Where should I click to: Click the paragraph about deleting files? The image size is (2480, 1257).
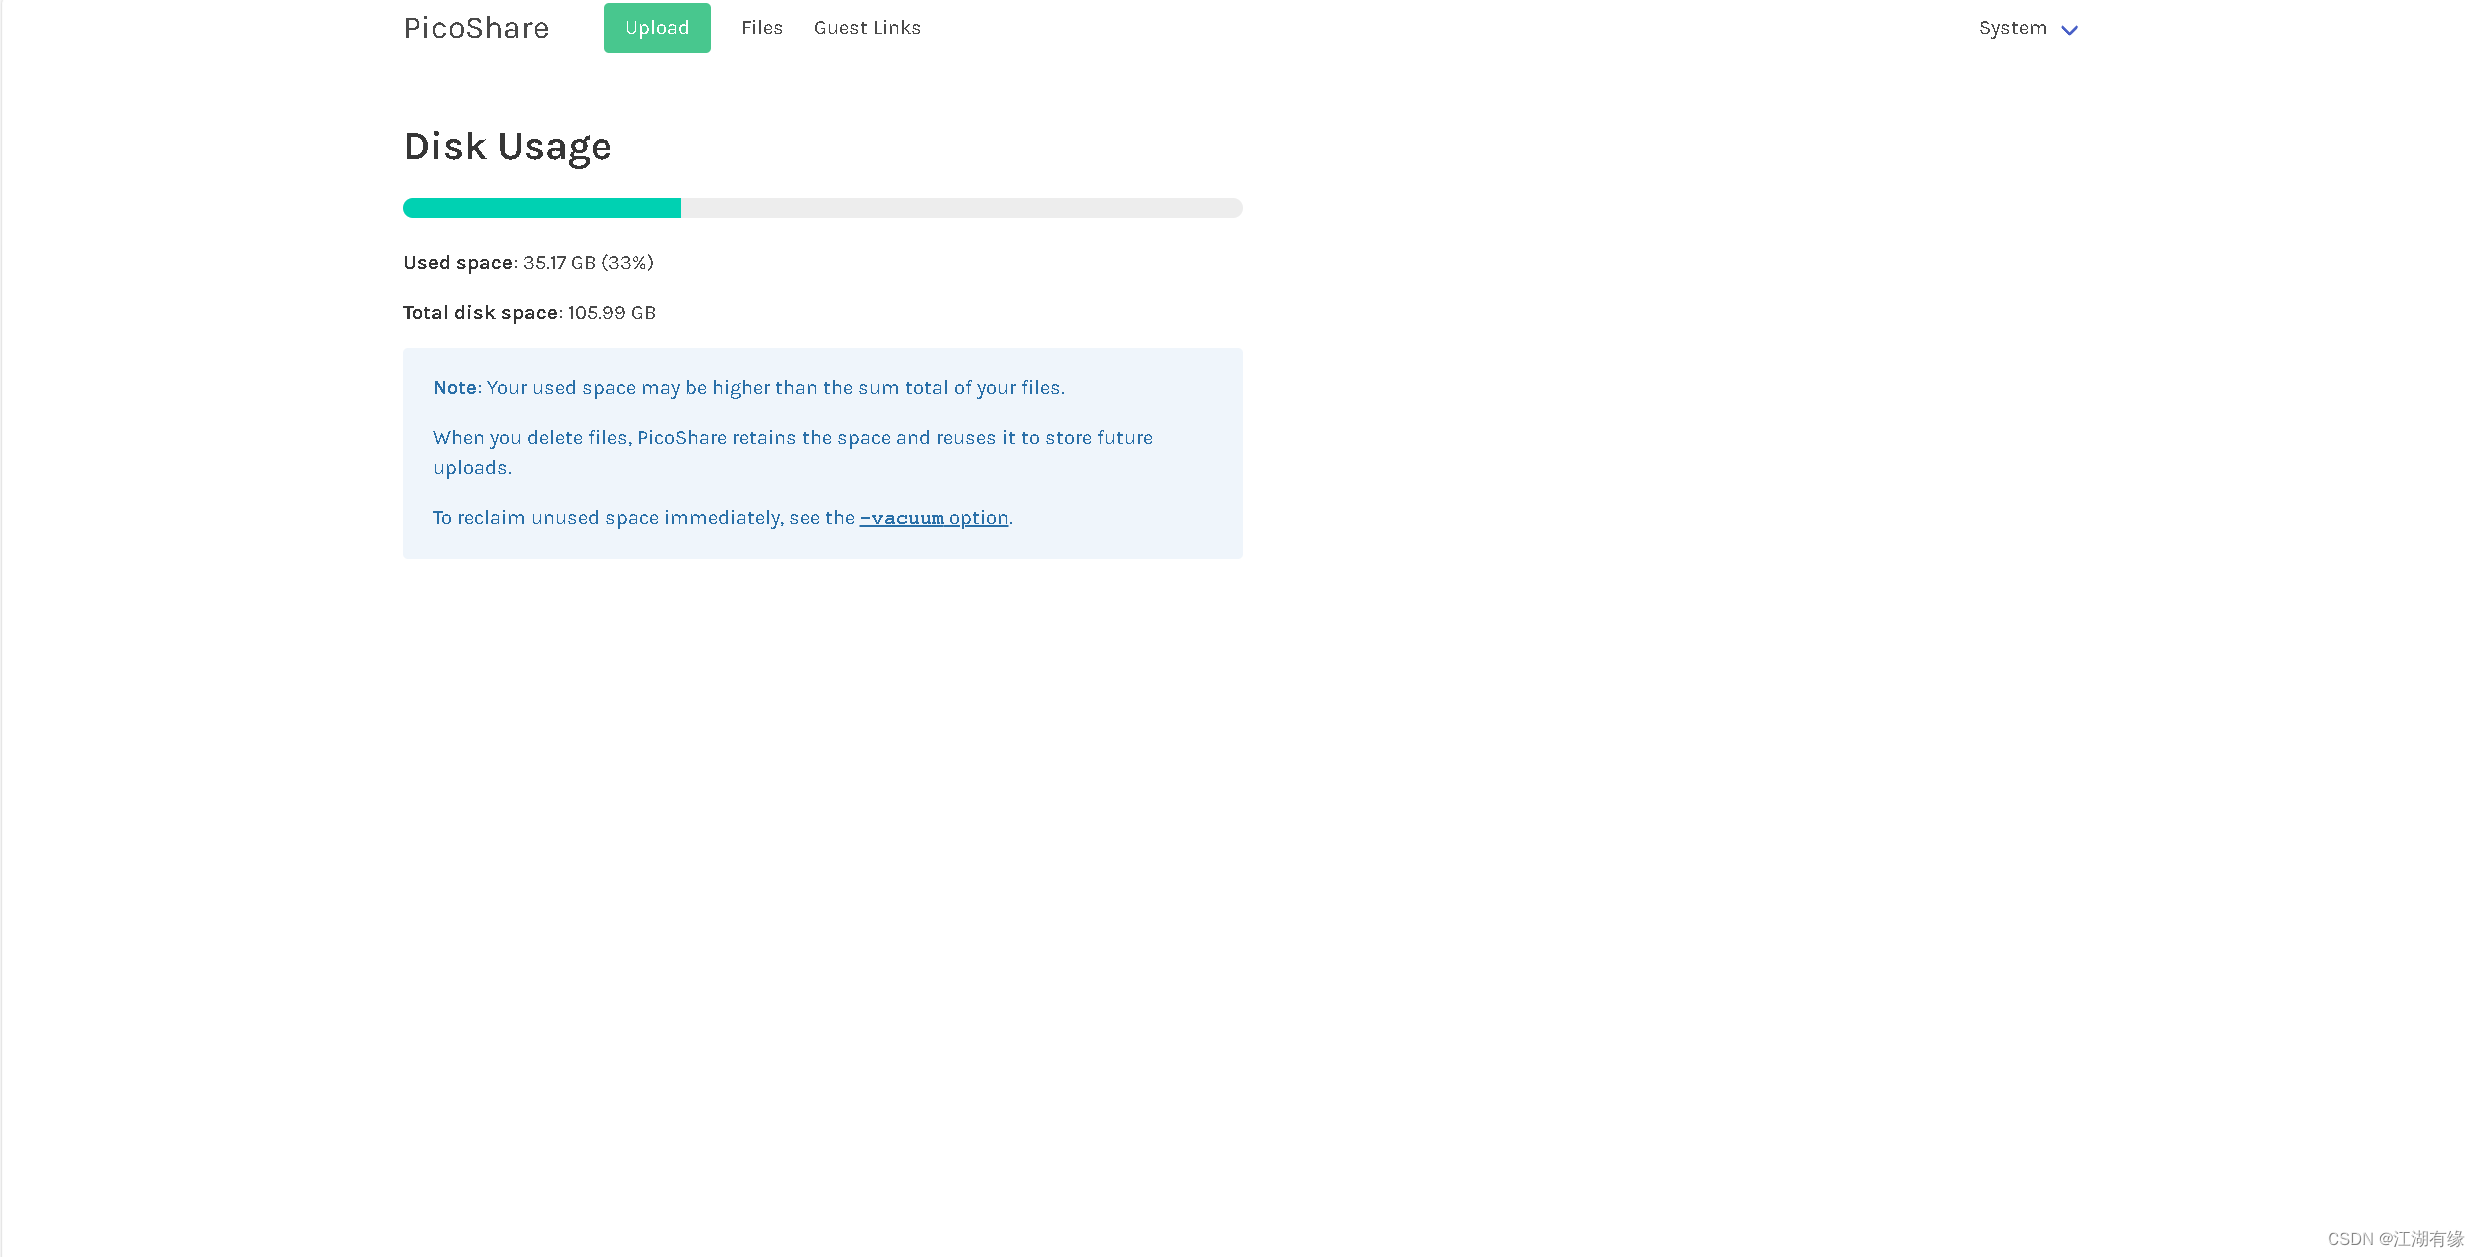(x=792, y=438)
